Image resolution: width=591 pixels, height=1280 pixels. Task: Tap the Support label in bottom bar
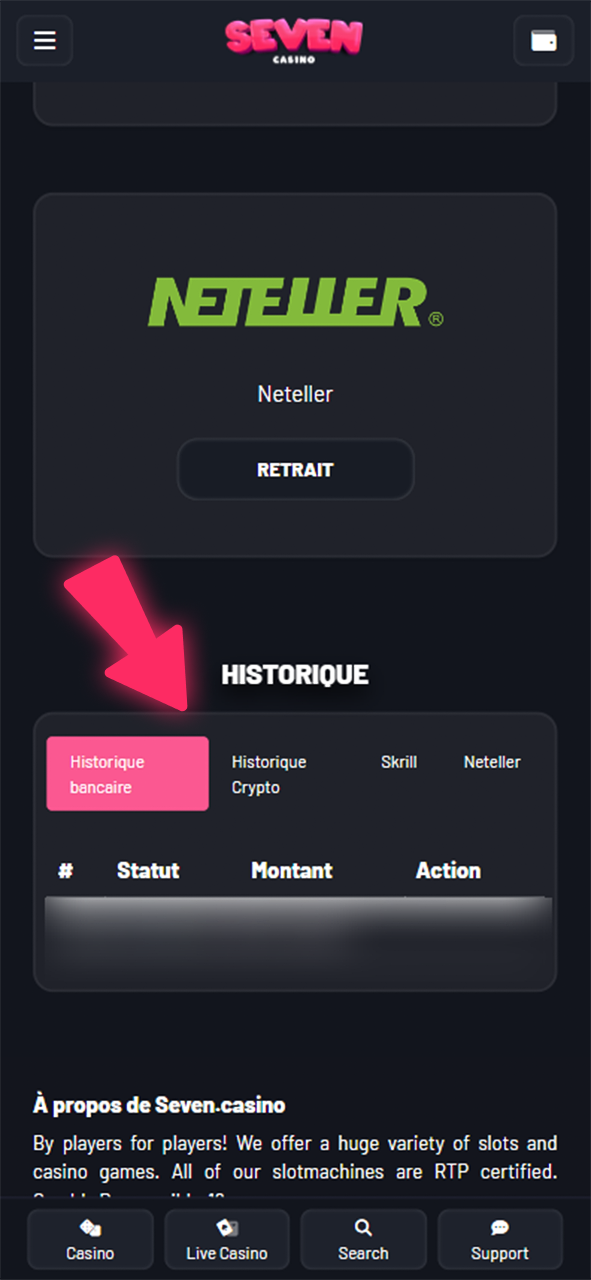[x=499, y=1253]
